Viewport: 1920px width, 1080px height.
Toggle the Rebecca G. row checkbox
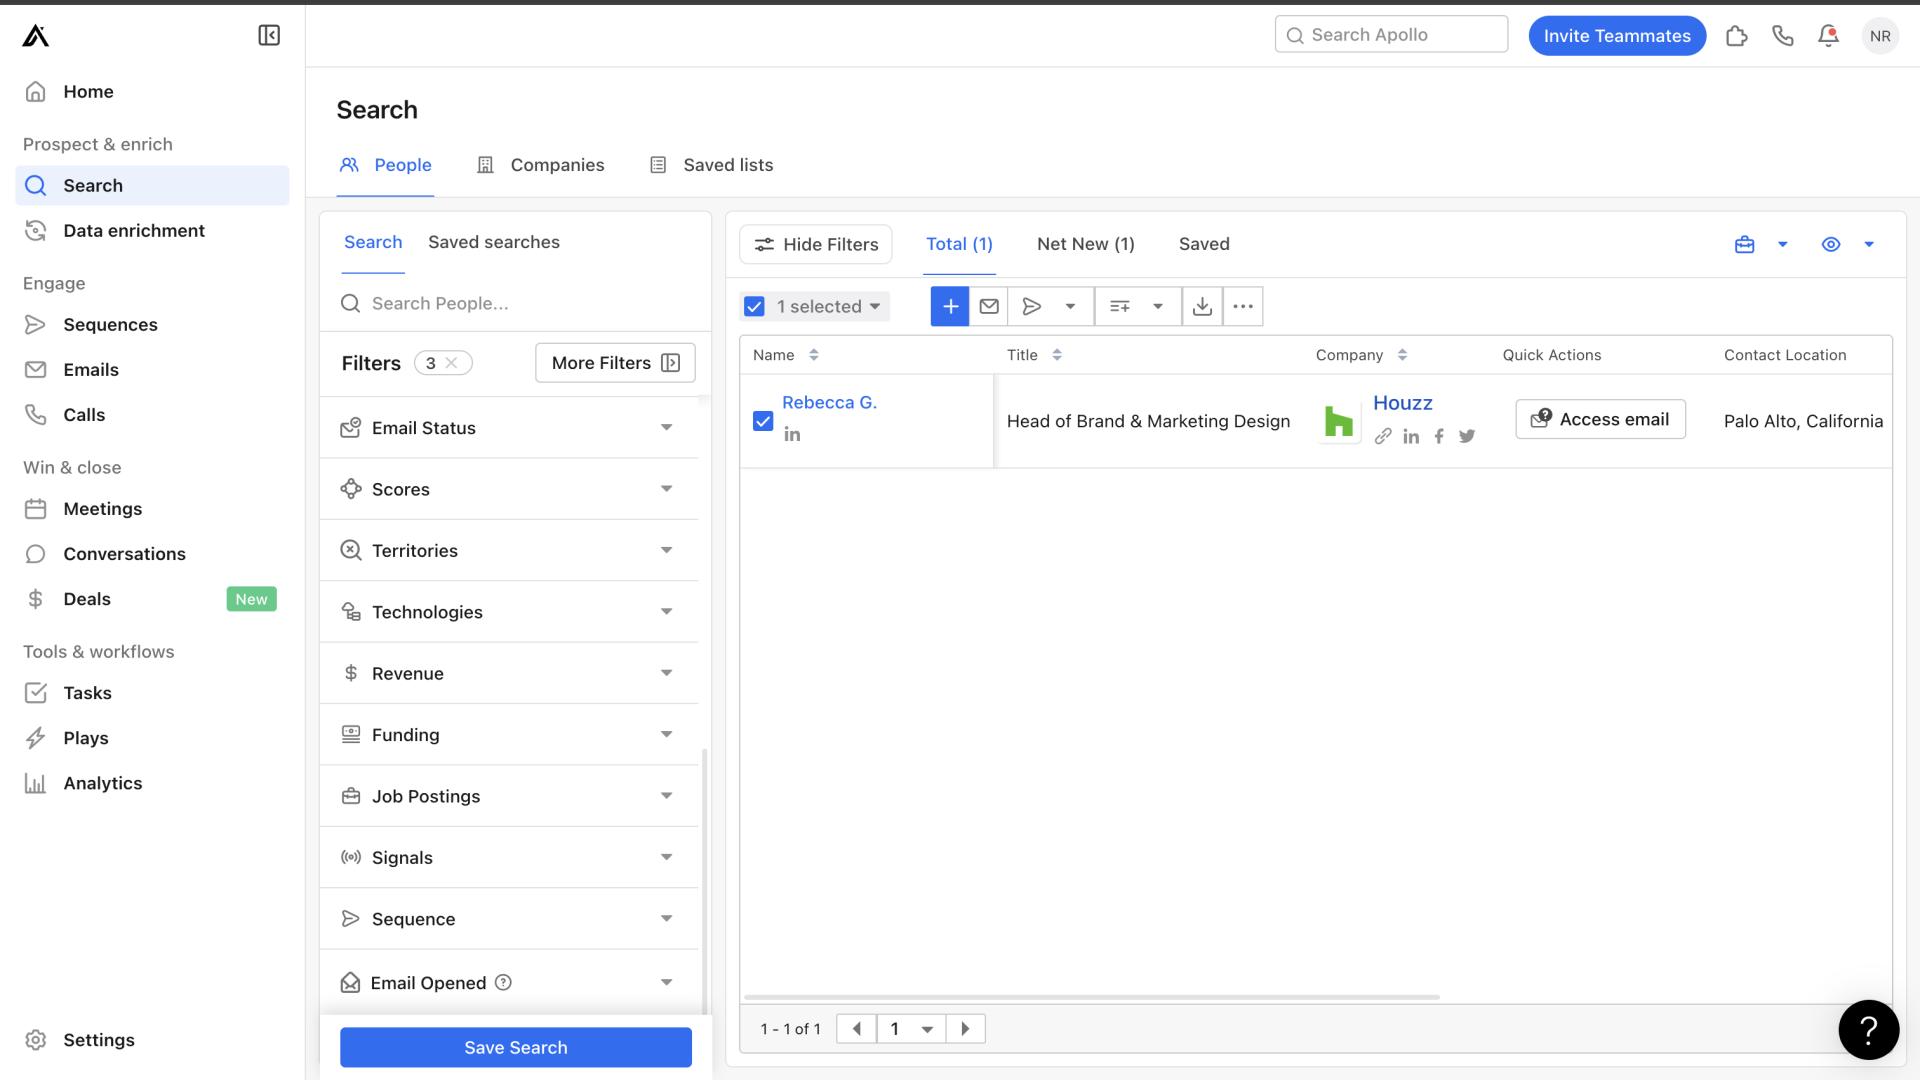click(764, 419)
